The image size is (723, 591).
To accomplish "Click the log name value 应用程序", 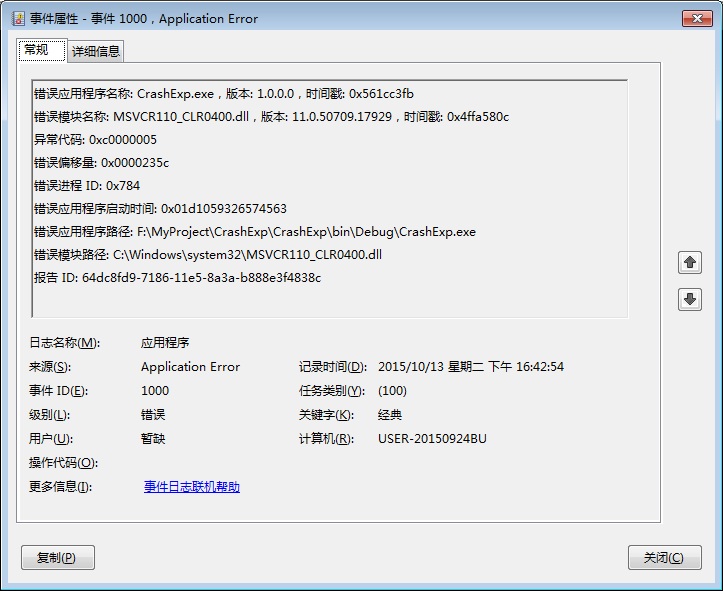I will tap(165, 343).
